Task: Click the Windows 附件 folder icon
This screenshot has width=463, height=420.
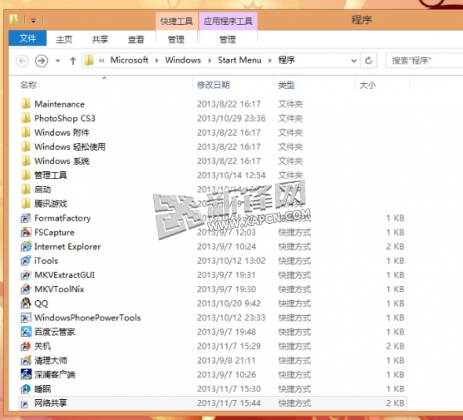Action: [x=26, y=133]
